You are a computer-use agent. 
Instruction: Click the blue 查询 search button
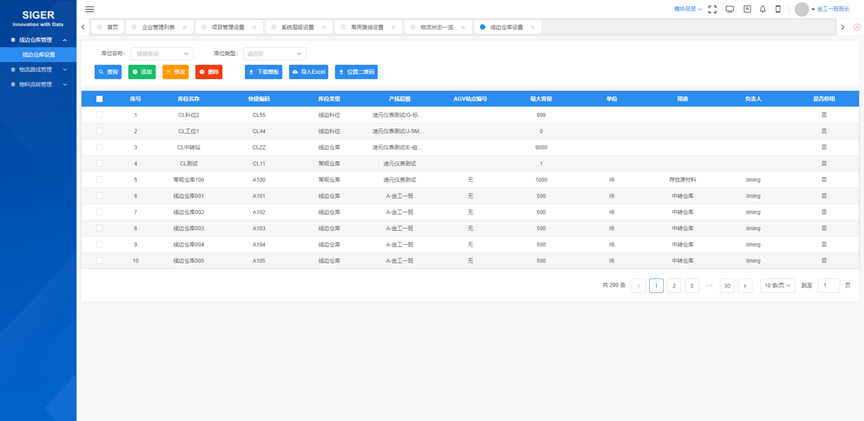click(108, 72)
